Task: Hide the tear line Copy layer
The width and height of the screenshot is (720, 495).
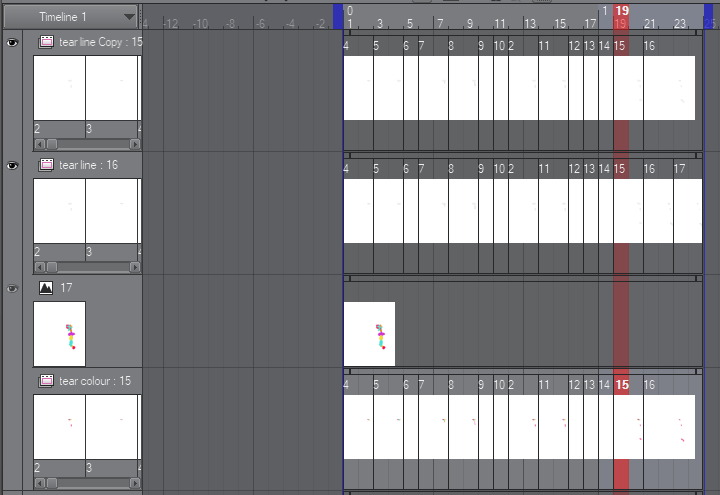Action: tap(13, 42)
